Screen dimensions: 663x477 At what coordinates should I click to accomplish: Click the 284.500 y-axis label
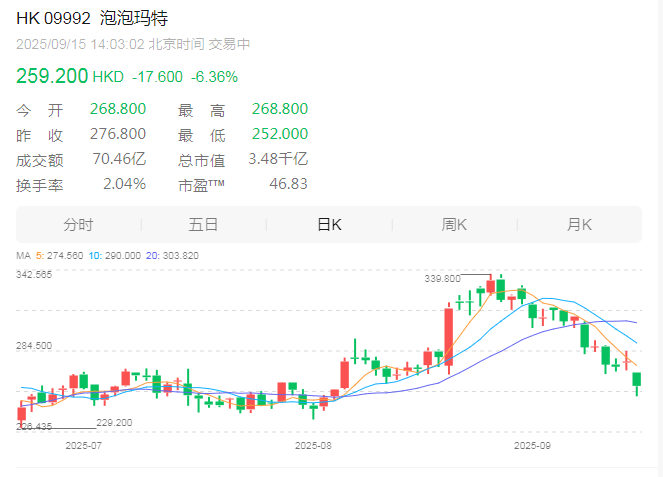(34, 345)
